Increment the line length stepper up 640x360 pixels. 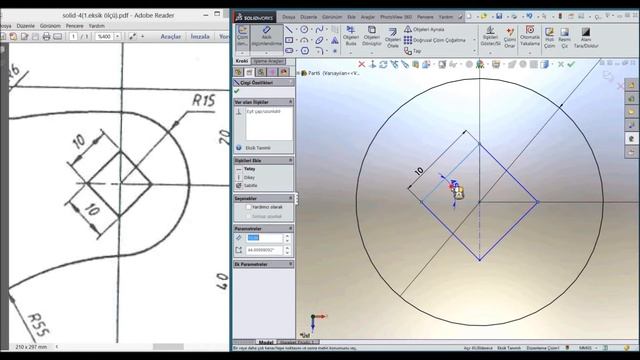pyautogui.click(x=287, y=236)
